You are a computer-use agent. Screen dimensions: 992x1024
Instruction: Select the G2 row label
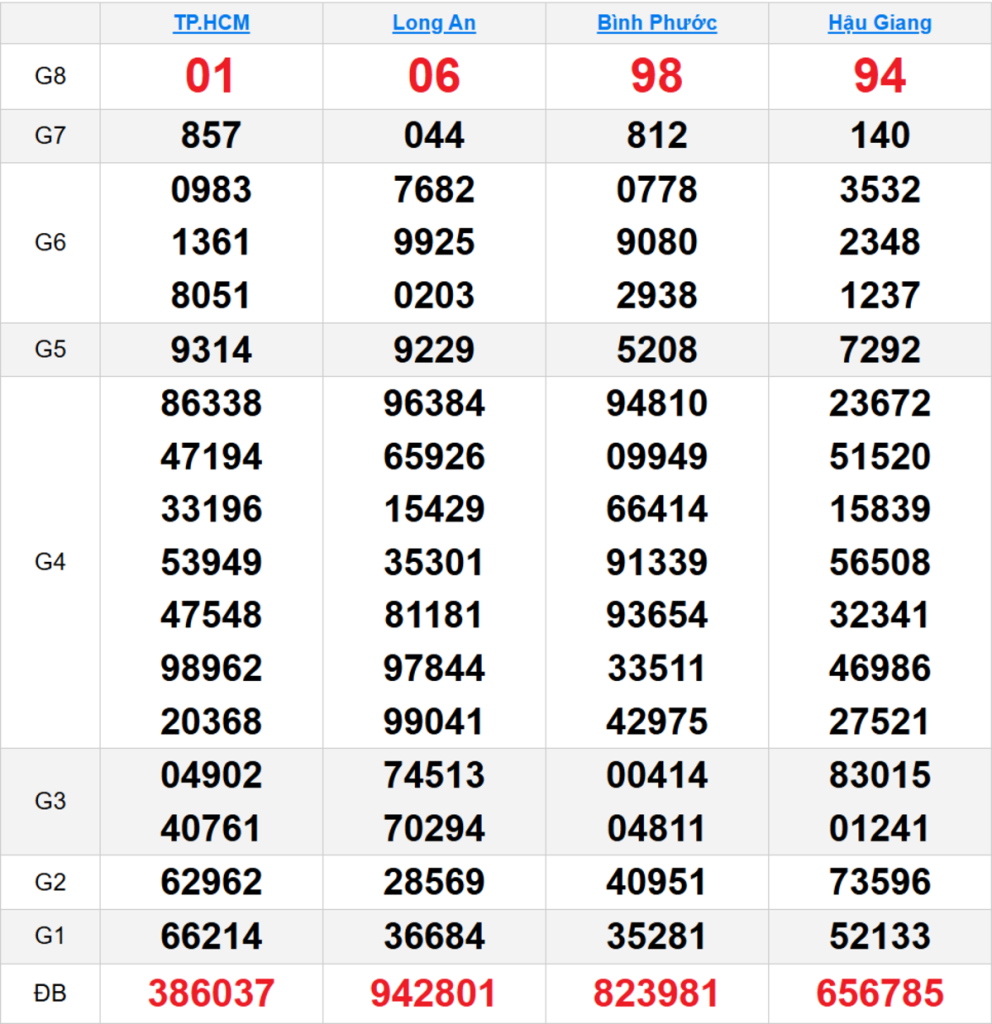pyautogui.click(x=50, y=882)
